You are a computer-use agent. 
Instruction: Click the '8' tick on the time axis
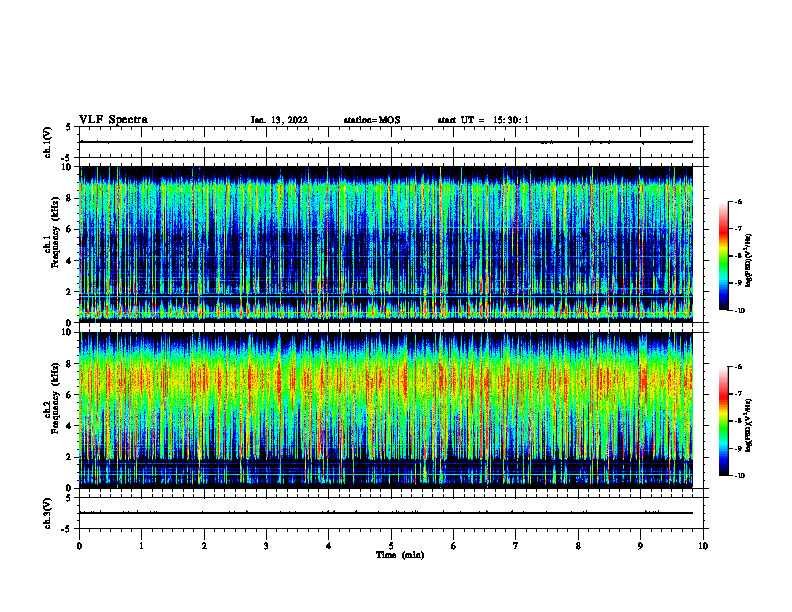pyautogui.click(x=578, y=546)
